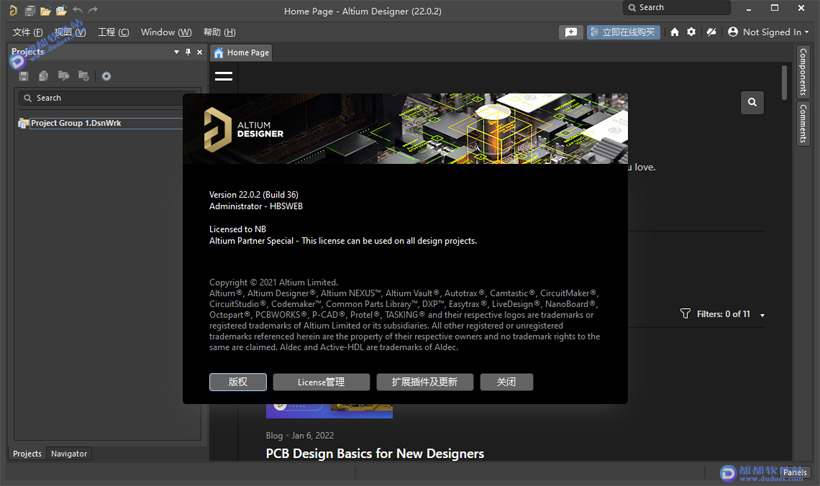Viewport: 820px width, 486px height.
Task: Pin the Projects panel
Action: [x=188, y=52]
